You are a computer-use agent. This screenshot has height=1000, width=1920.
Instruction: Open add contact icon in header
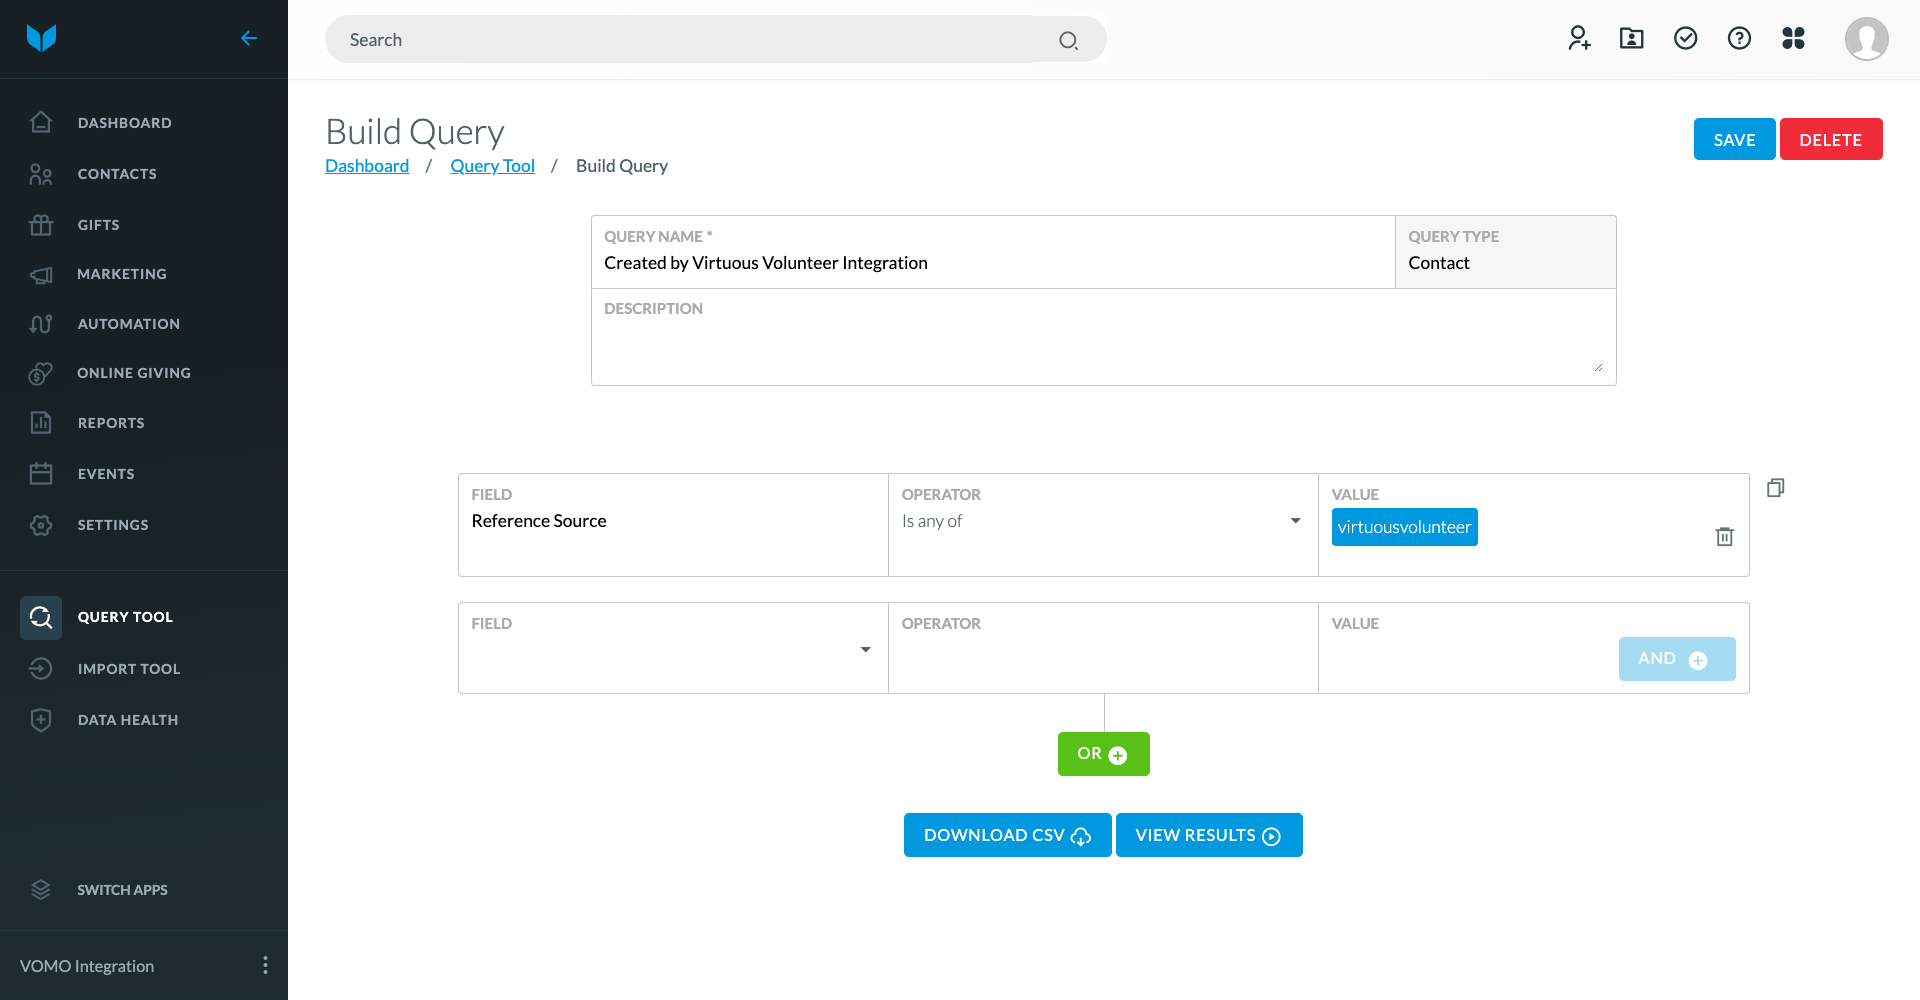tap(1579, 38)
